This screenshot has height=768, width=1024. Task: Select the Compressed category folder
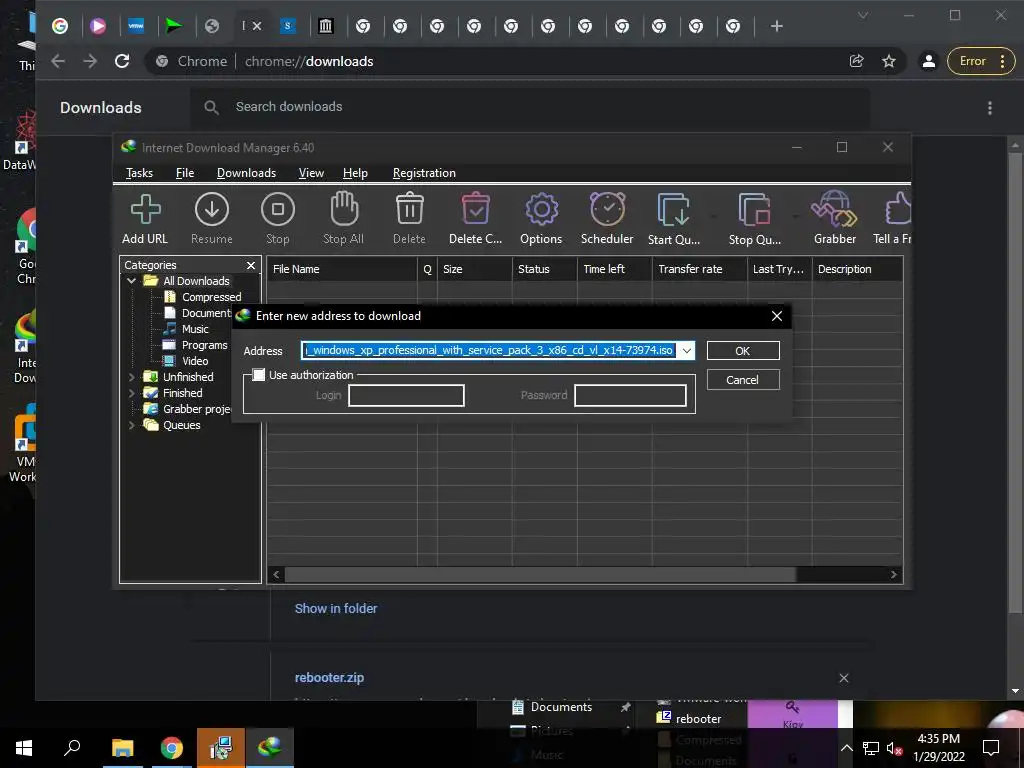click(212, 297)
